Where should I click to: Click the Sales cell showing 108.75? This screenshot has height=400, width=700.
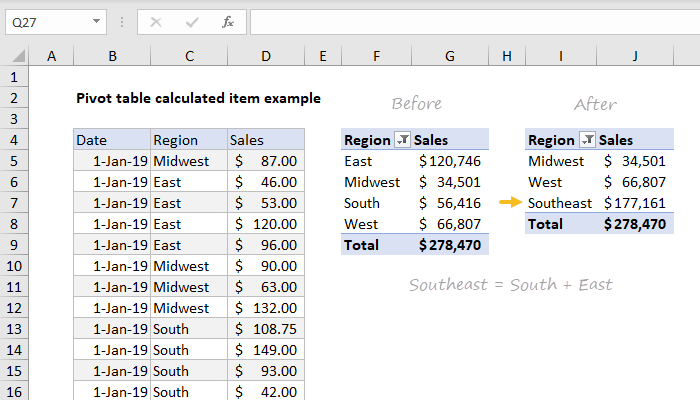[266, 329]
